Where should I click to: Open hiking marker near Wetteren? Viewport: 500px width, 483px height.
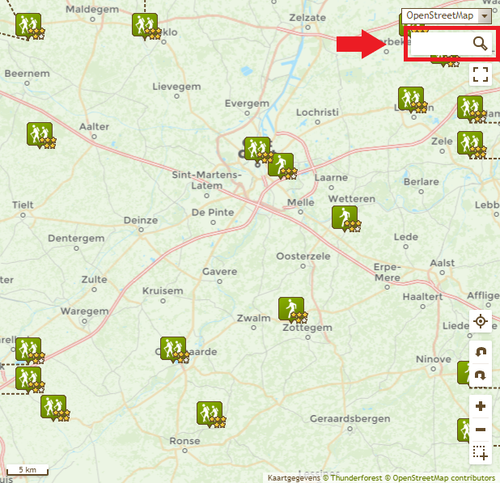345,218
